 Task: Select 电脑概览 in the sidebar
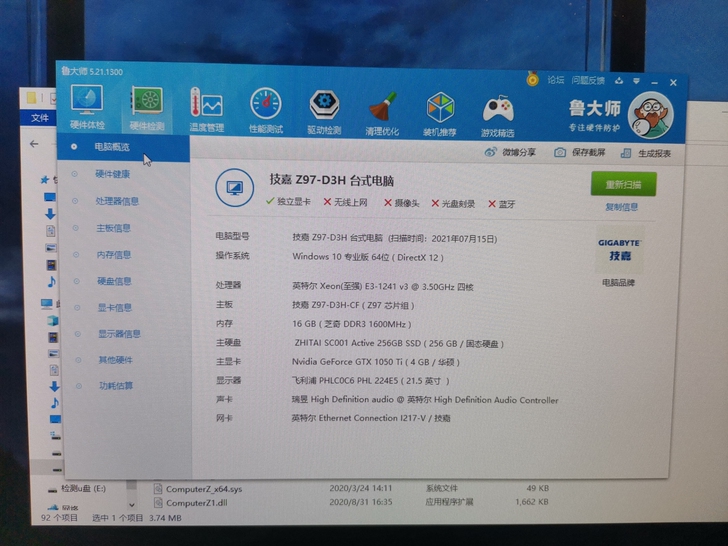coord(123,147)
